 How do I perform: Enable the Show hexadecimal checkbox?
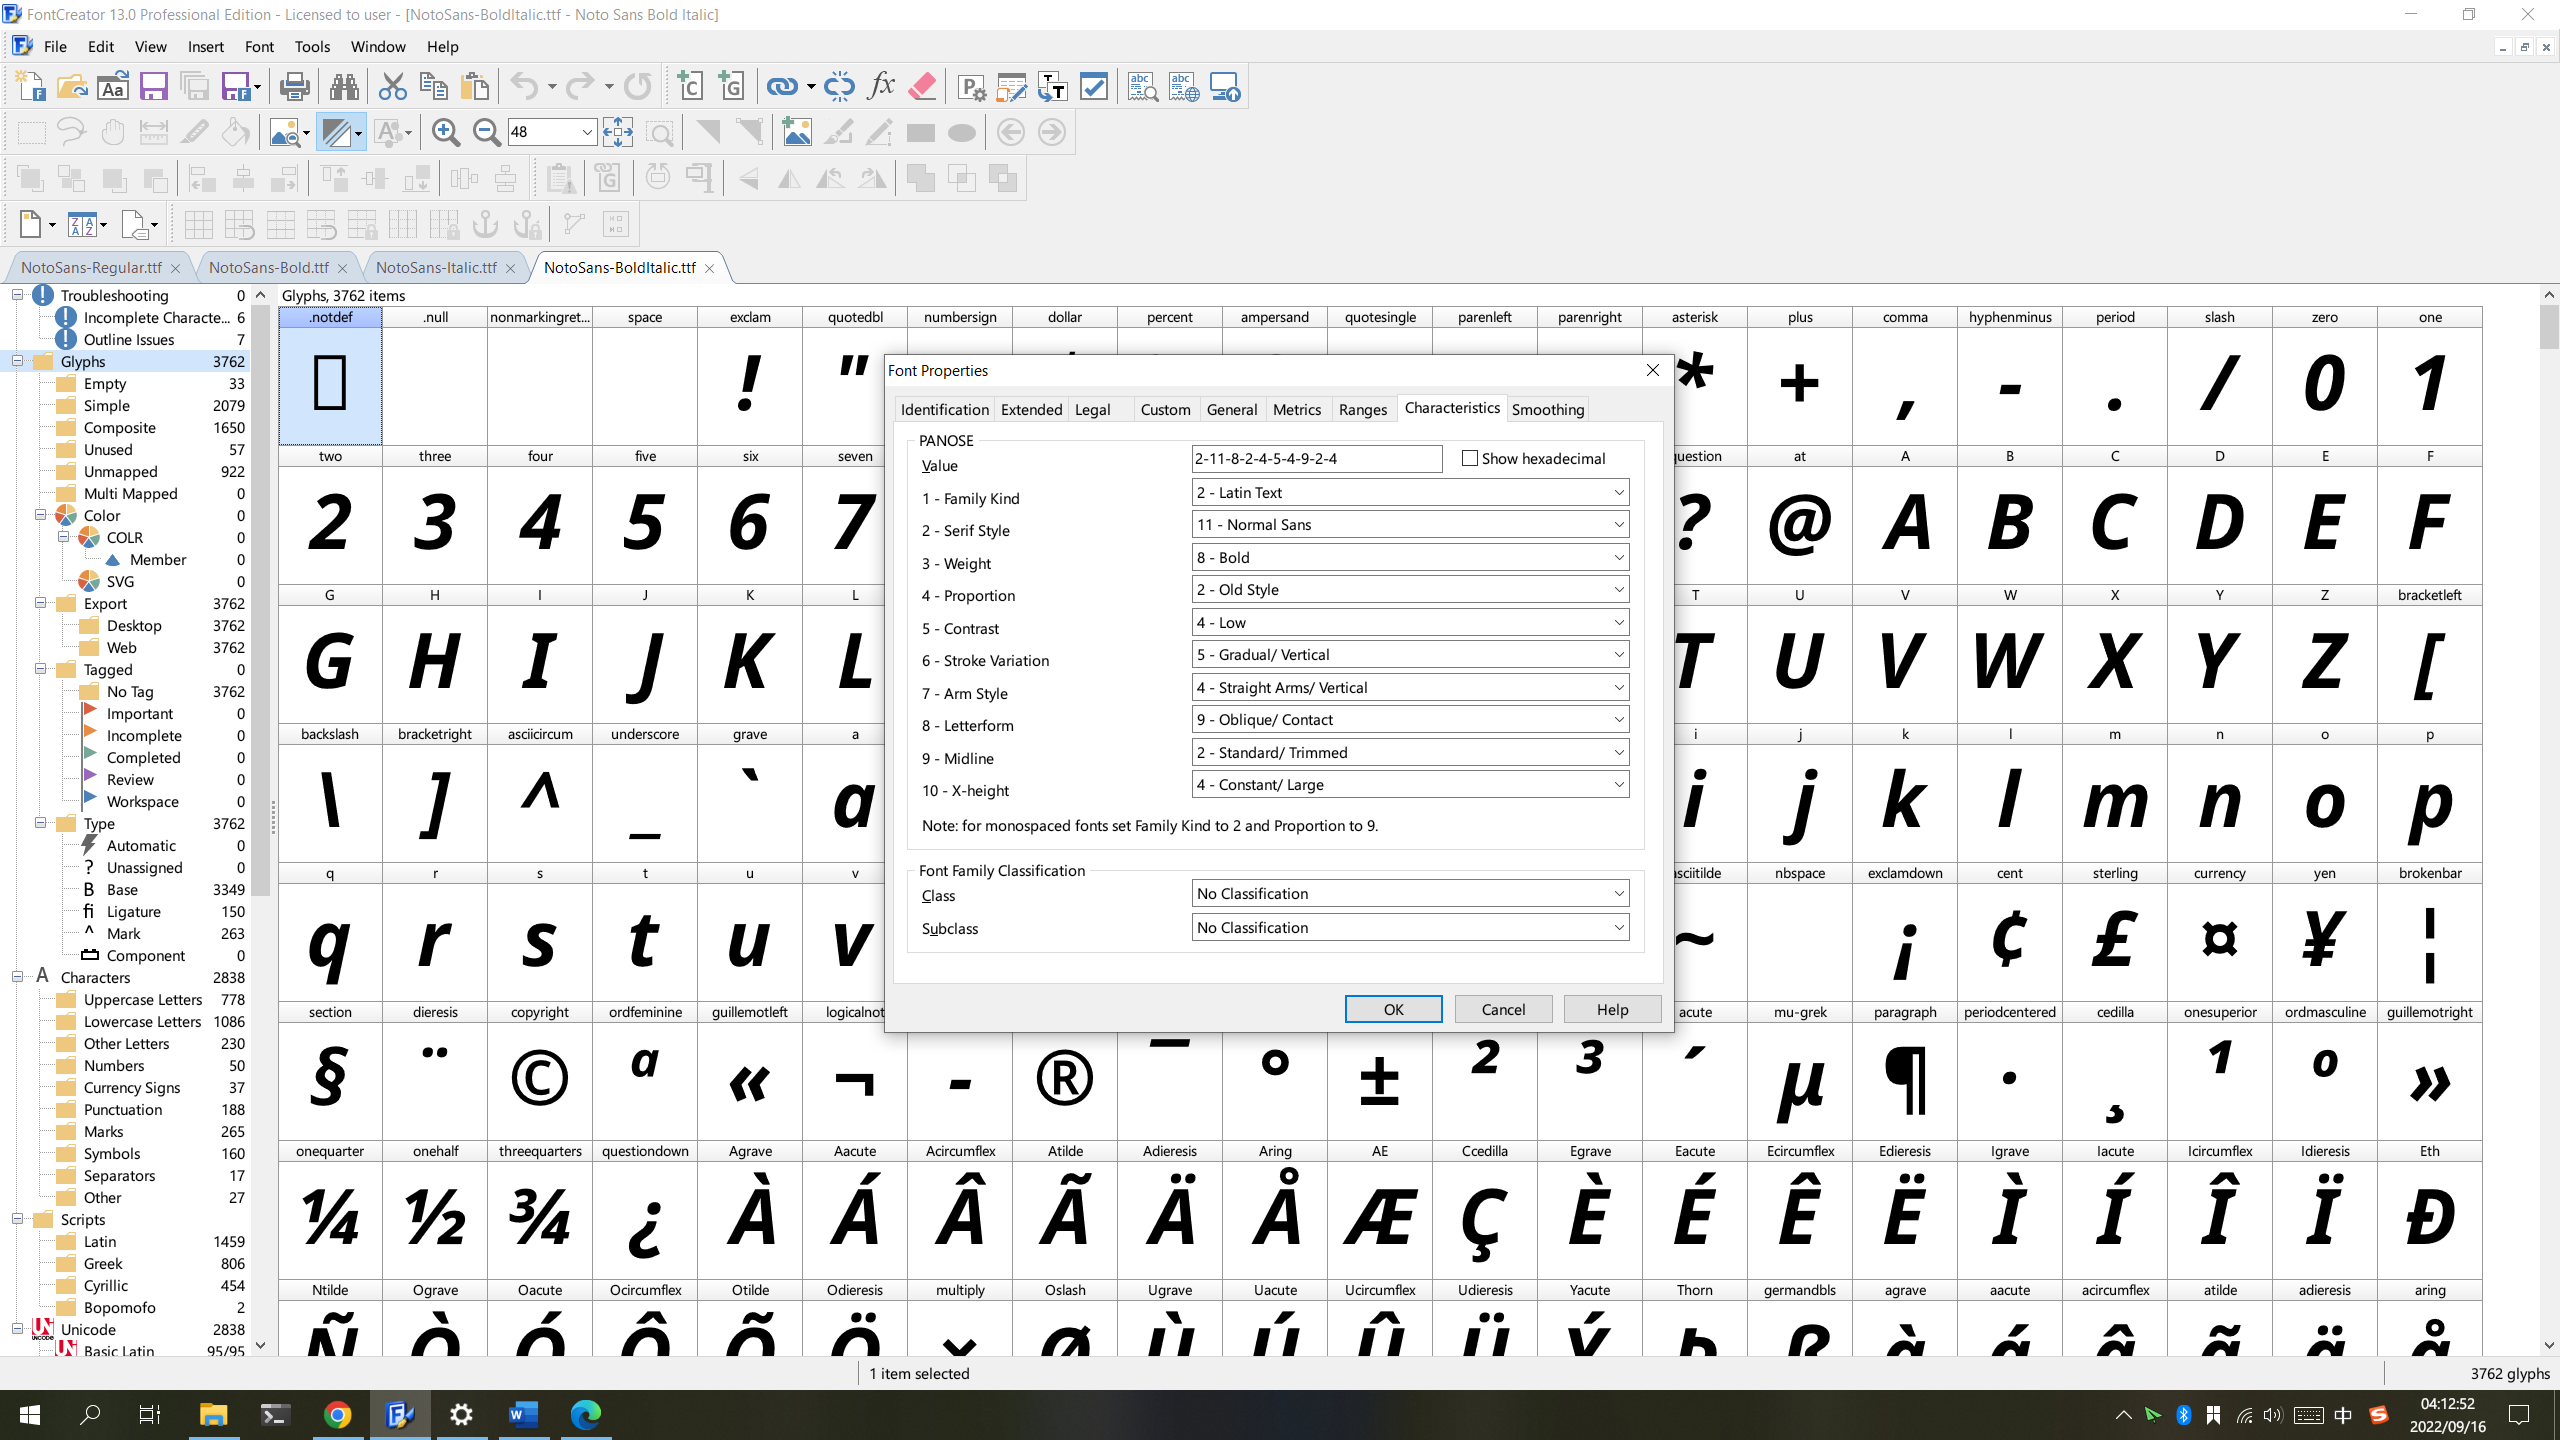(x=1469, y=458)
